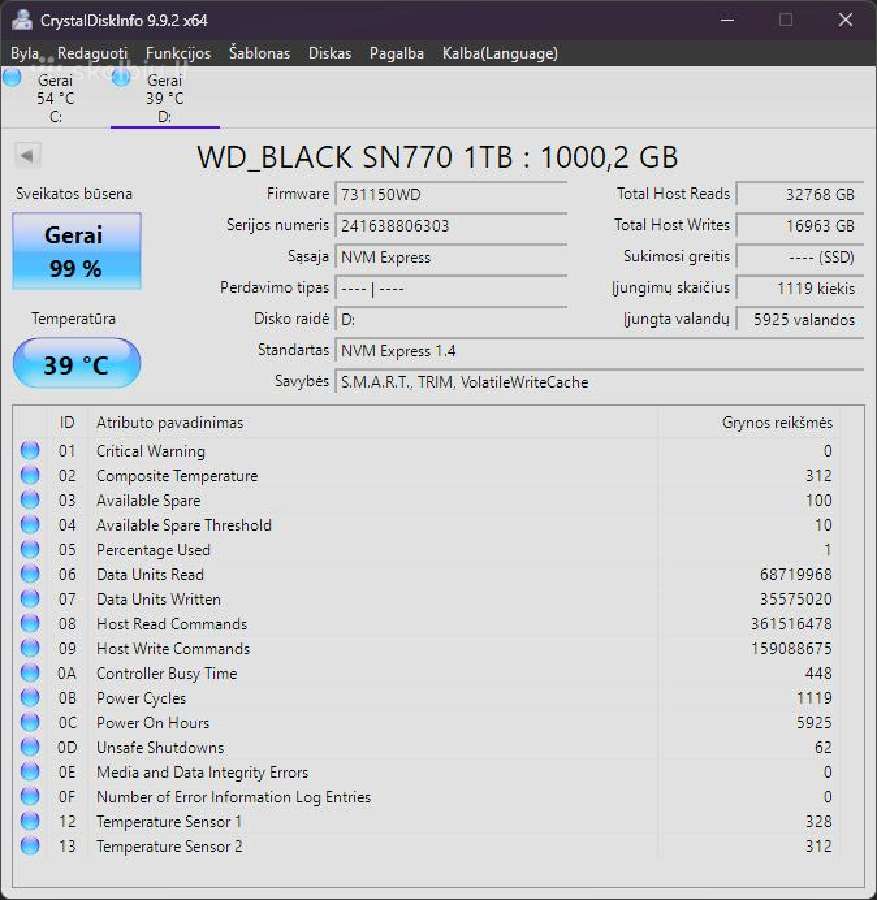Click the serial number field 241638806303
This screenshot has height=900, width=877.
(451, 226)
